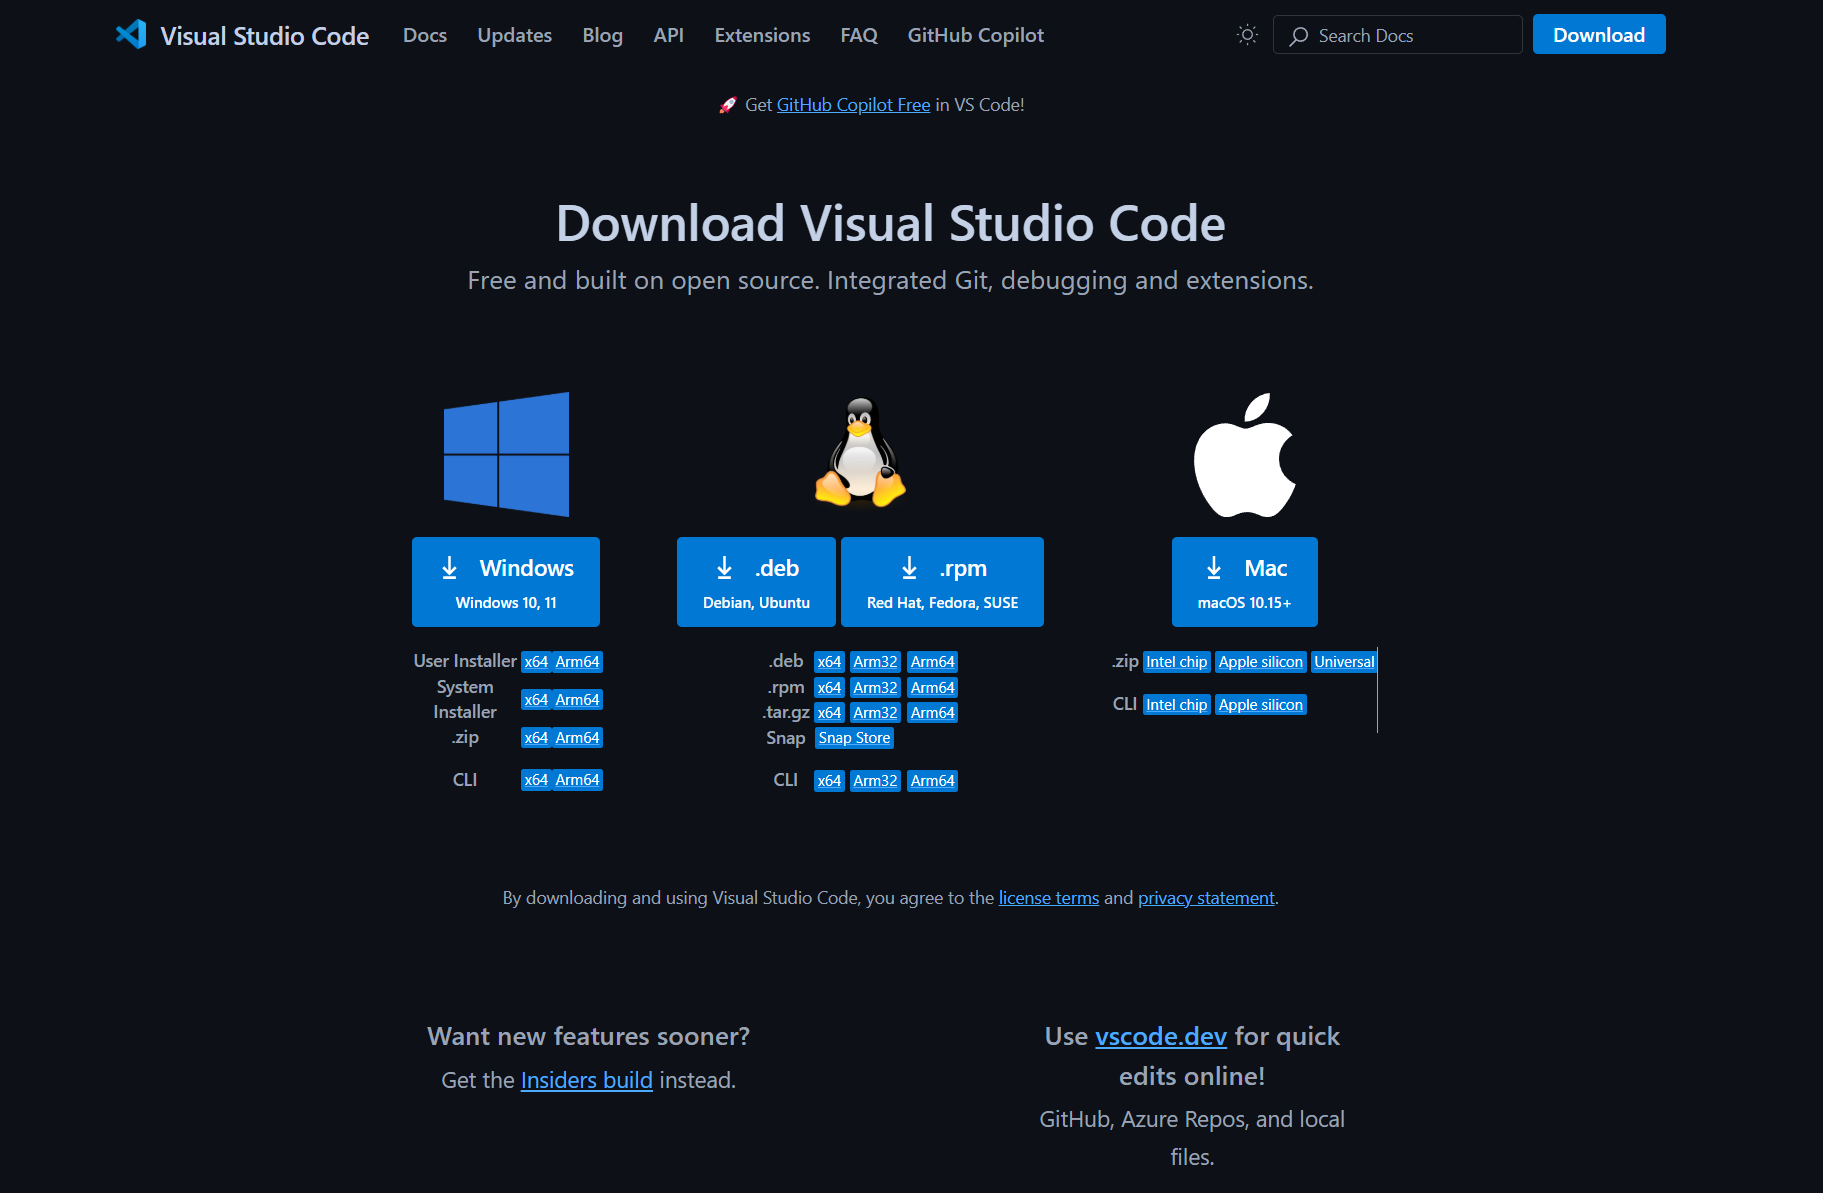Viewport: 1823px width, 1193px height.
Task: Download the .rpm Red Hat, Fedora package
Action: [x=942, y=582]
